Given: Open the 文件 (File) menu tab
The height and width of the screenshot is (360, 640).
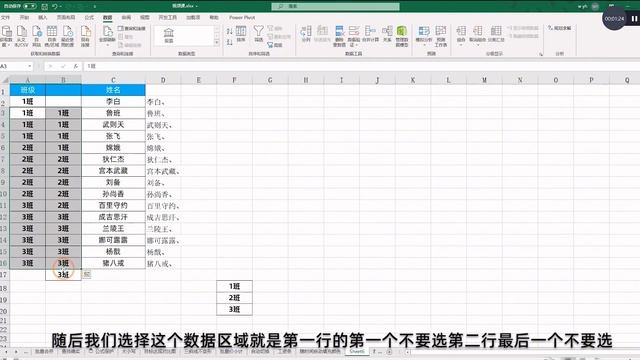Looking at the screenshot, I should [5, 18].
